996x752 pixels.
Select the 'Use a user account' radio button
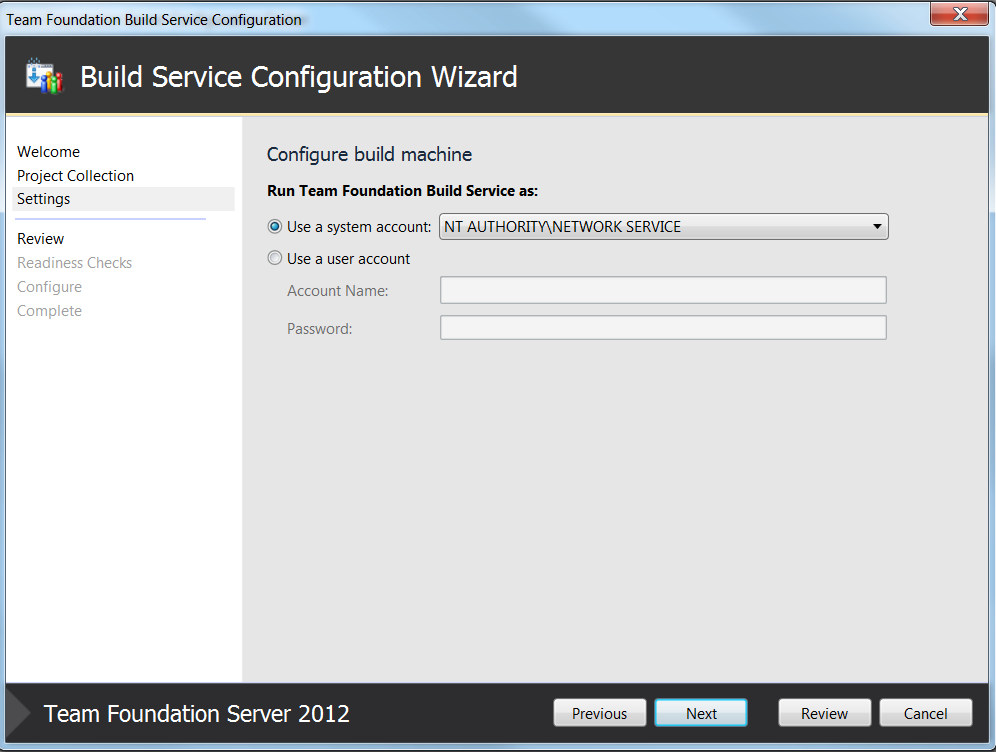(x=274, y=258)
